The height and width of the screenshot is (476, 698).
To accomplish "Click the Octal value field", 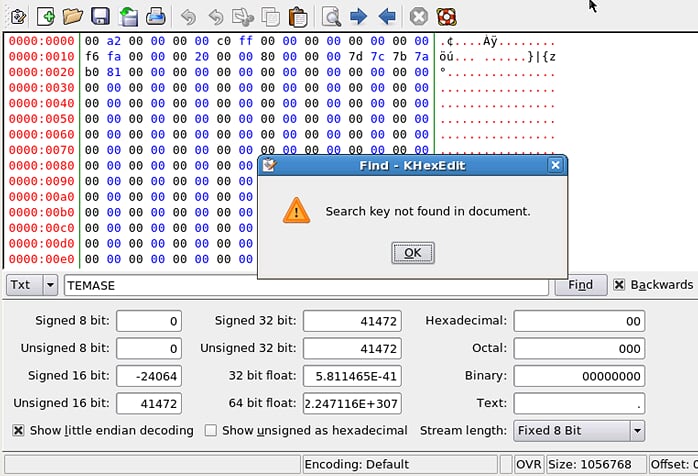I will (x=579, y=348).
